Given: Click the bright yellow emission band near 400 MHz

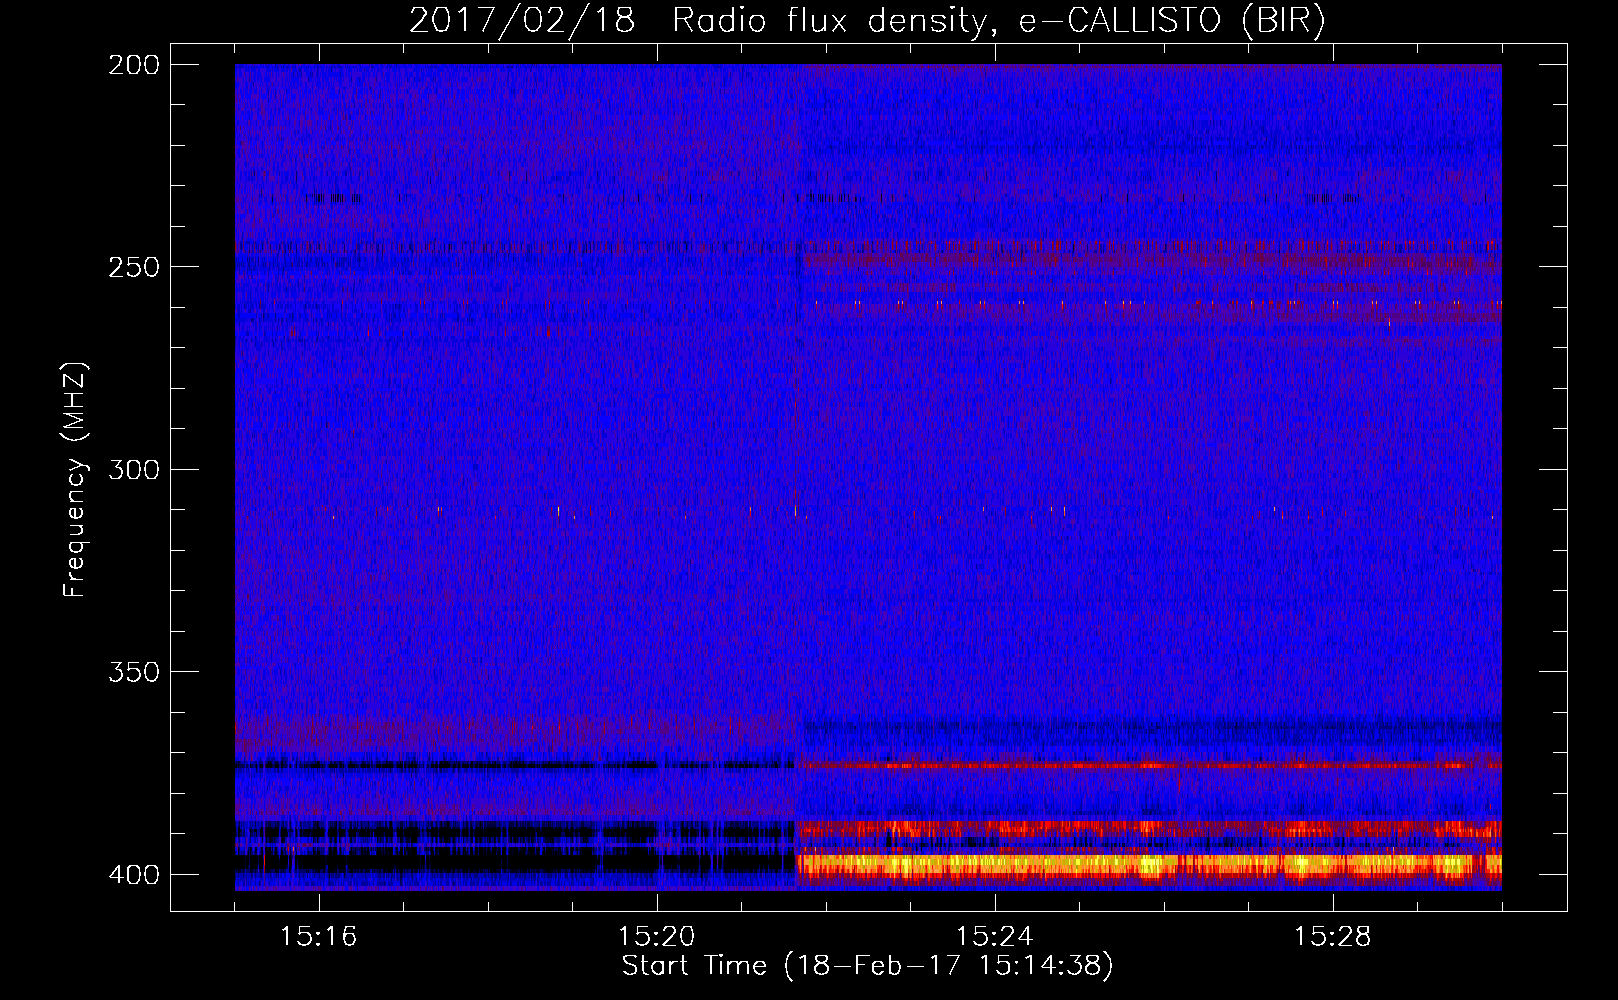Looking at the screenshot, I should point(1148,864).
